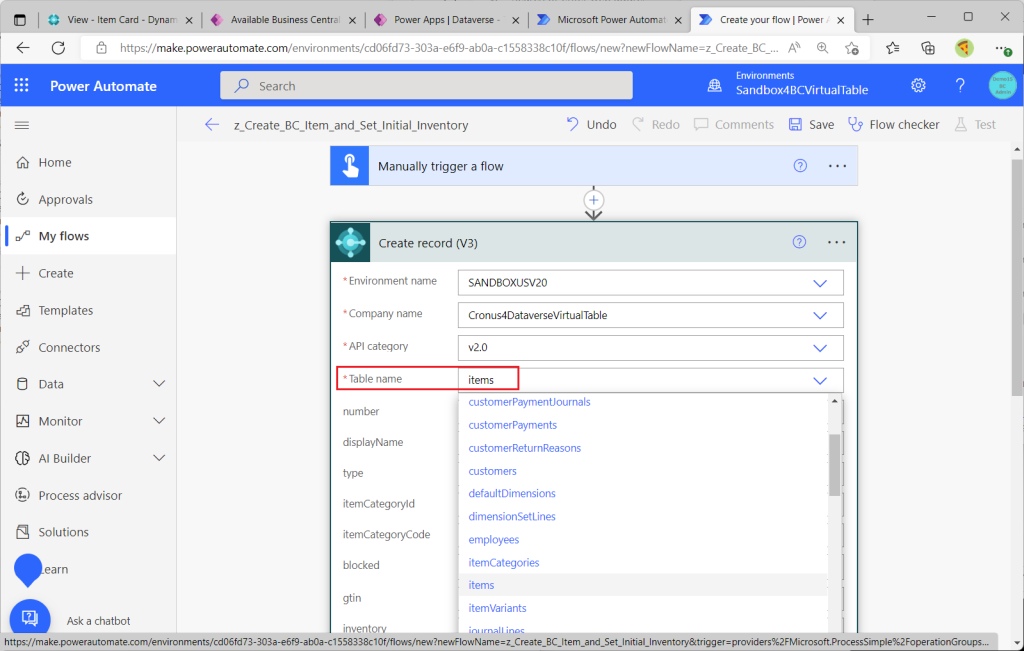Click the Business Central connector icon
This screenshot has height=651, width=1024.
pos(351,242)
